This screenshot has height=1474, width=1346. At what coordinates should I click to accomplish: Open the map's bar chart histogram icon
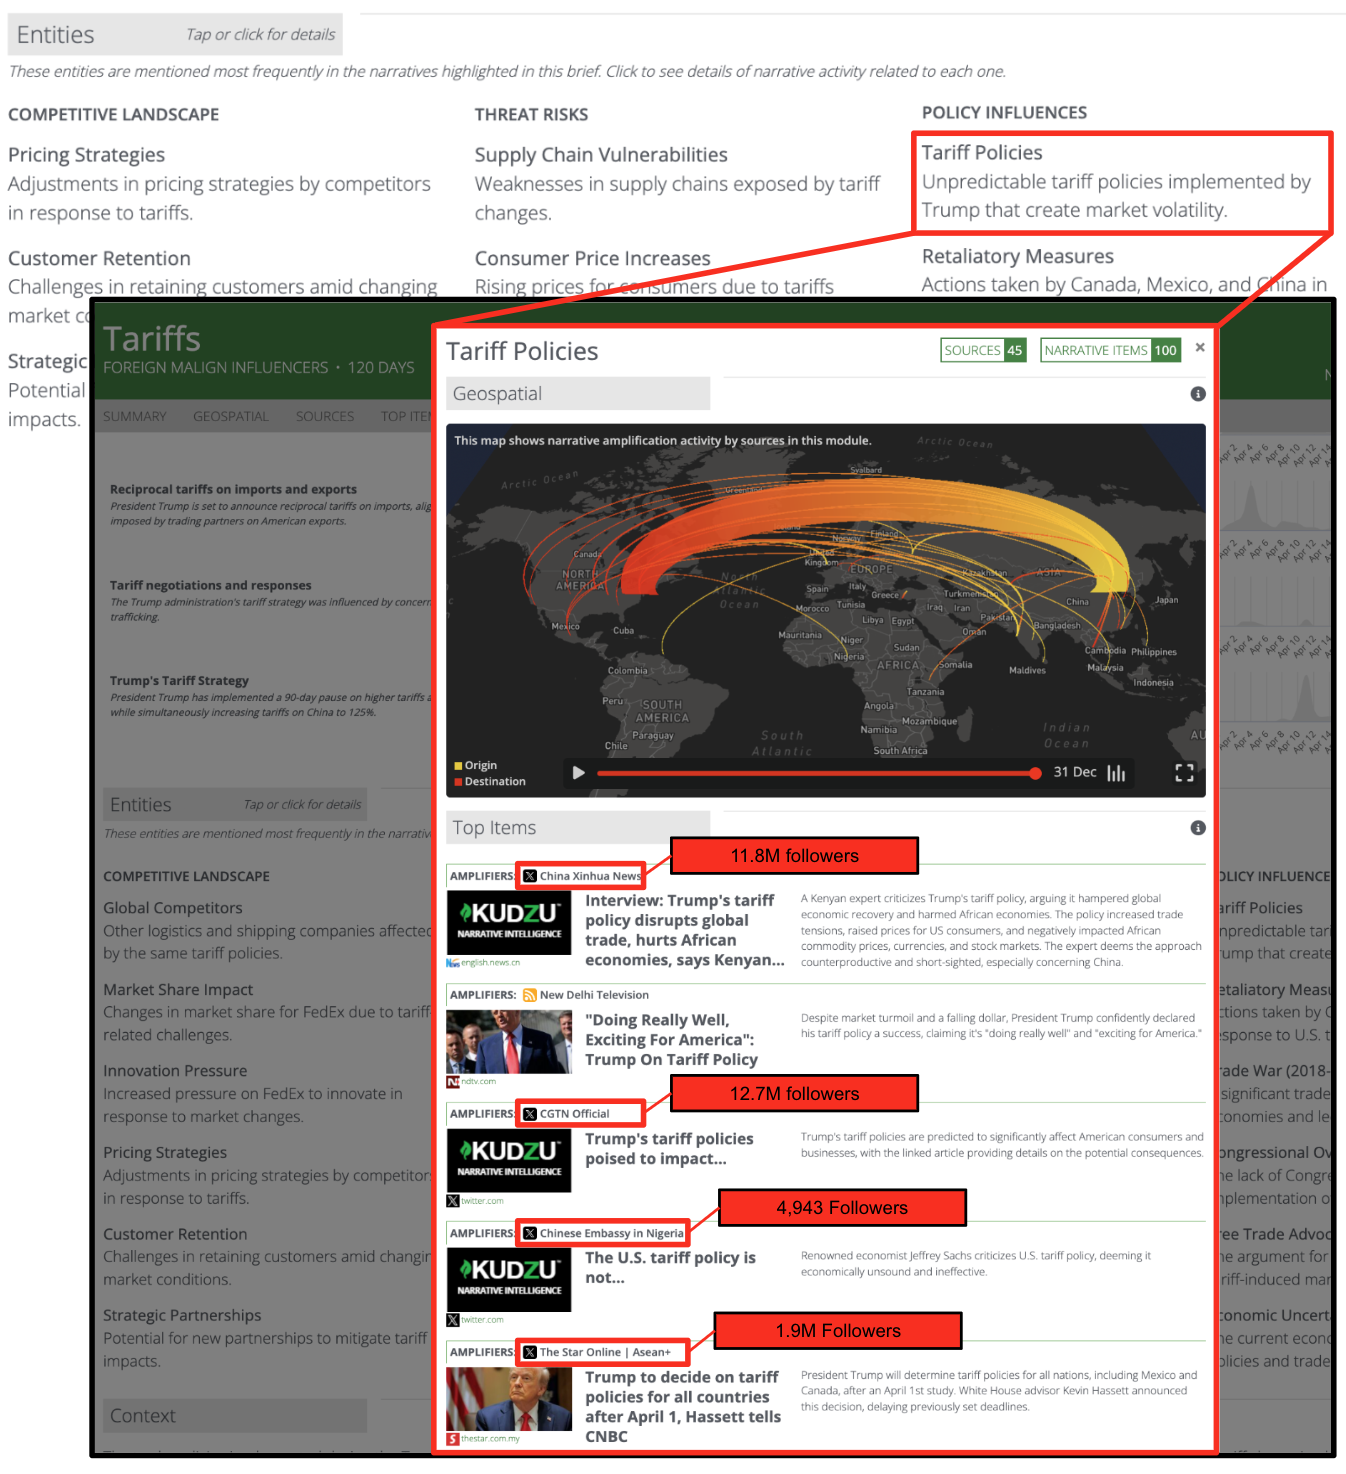point(1116,773)
